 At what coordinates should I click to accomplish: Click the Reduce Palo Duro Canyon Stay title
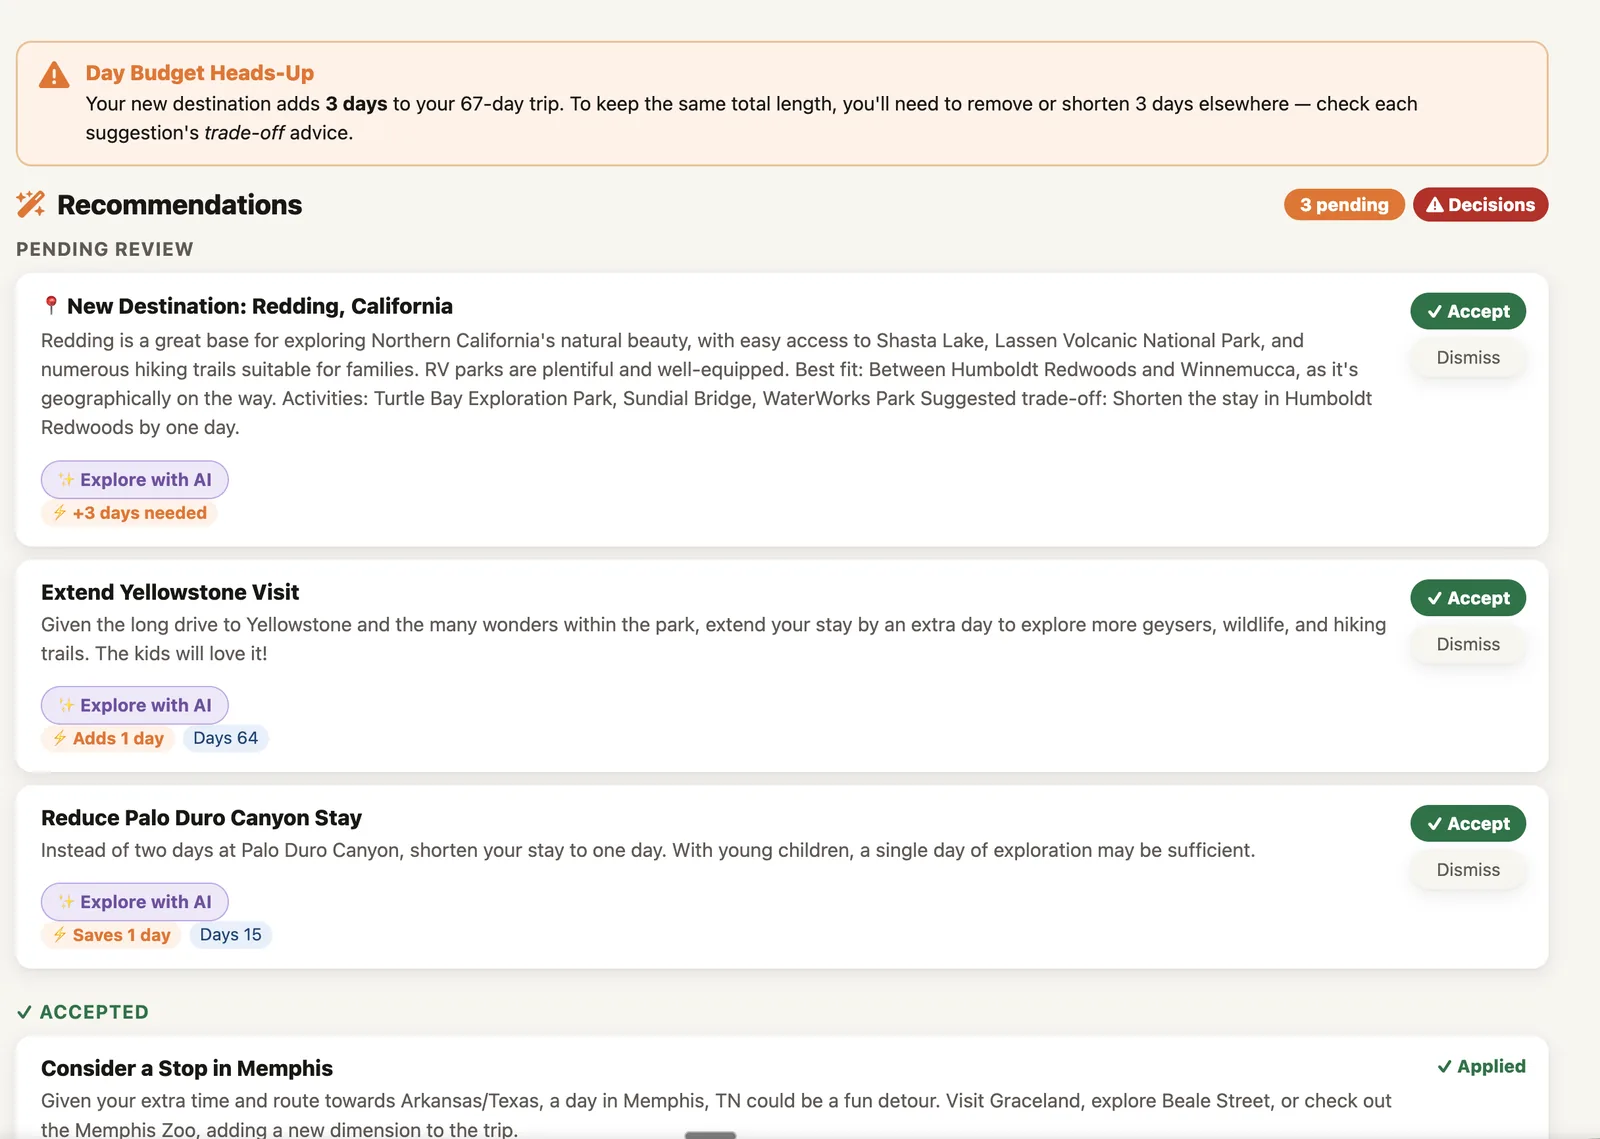tap(201, 818)
